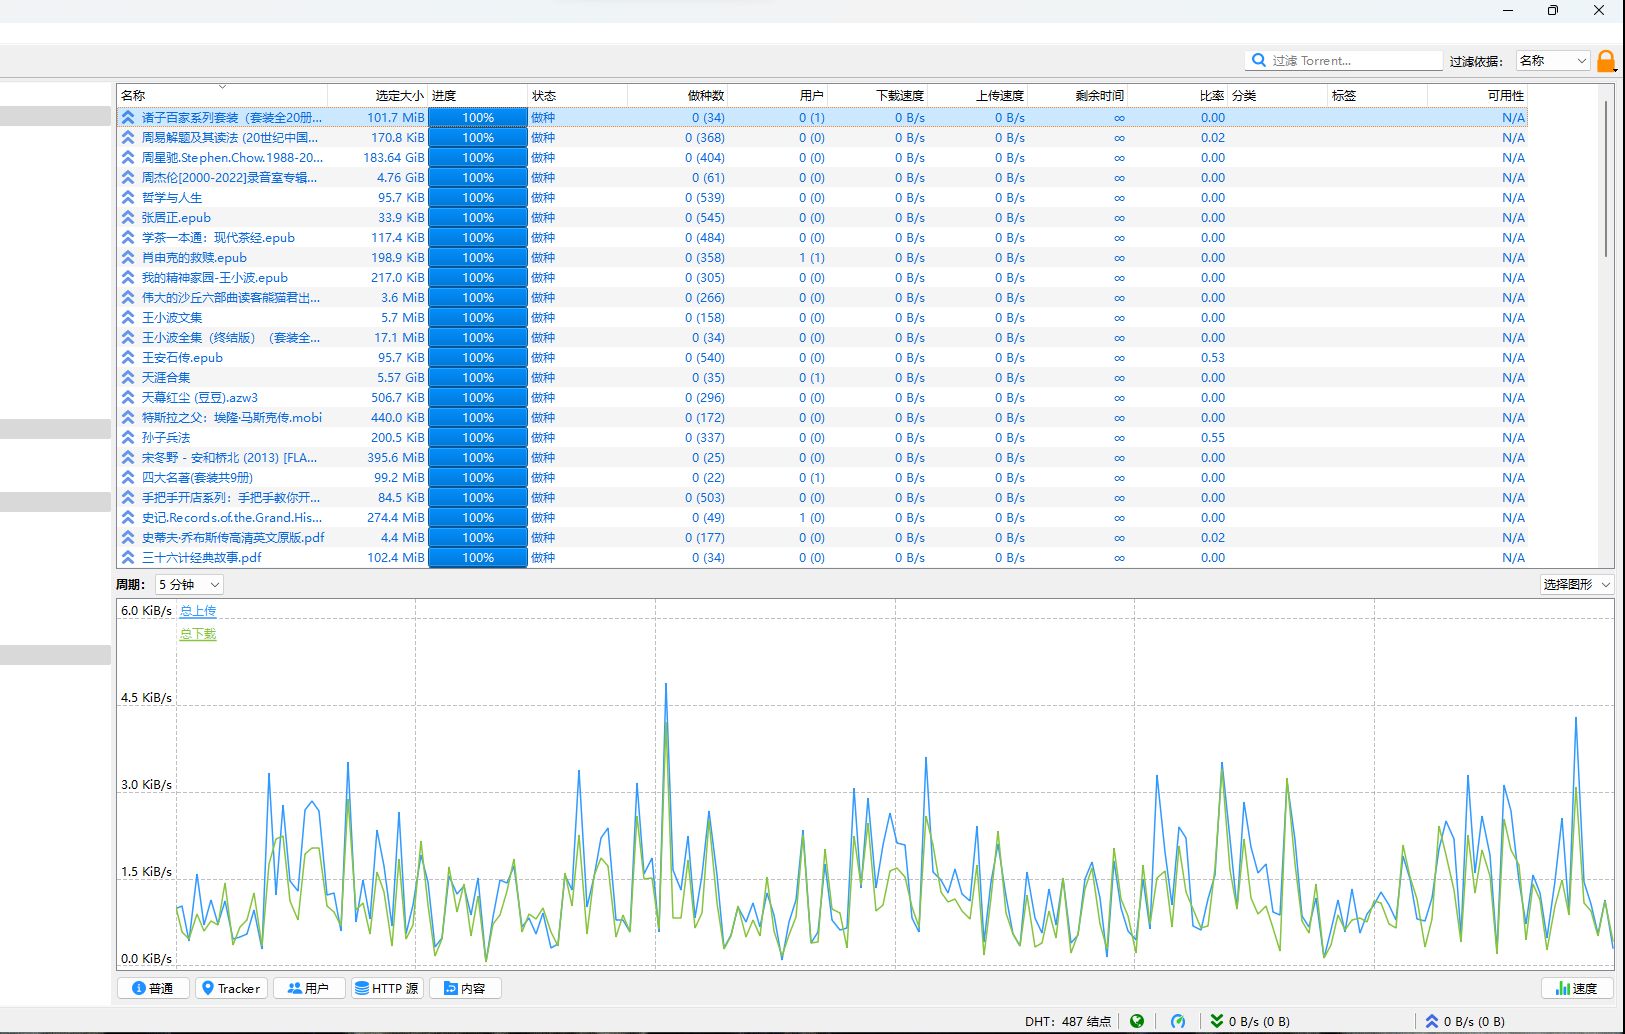Screen dimensions: 1625x1034
Task: Click the magnifier icon in filter box
Action: click(1258, 60)
